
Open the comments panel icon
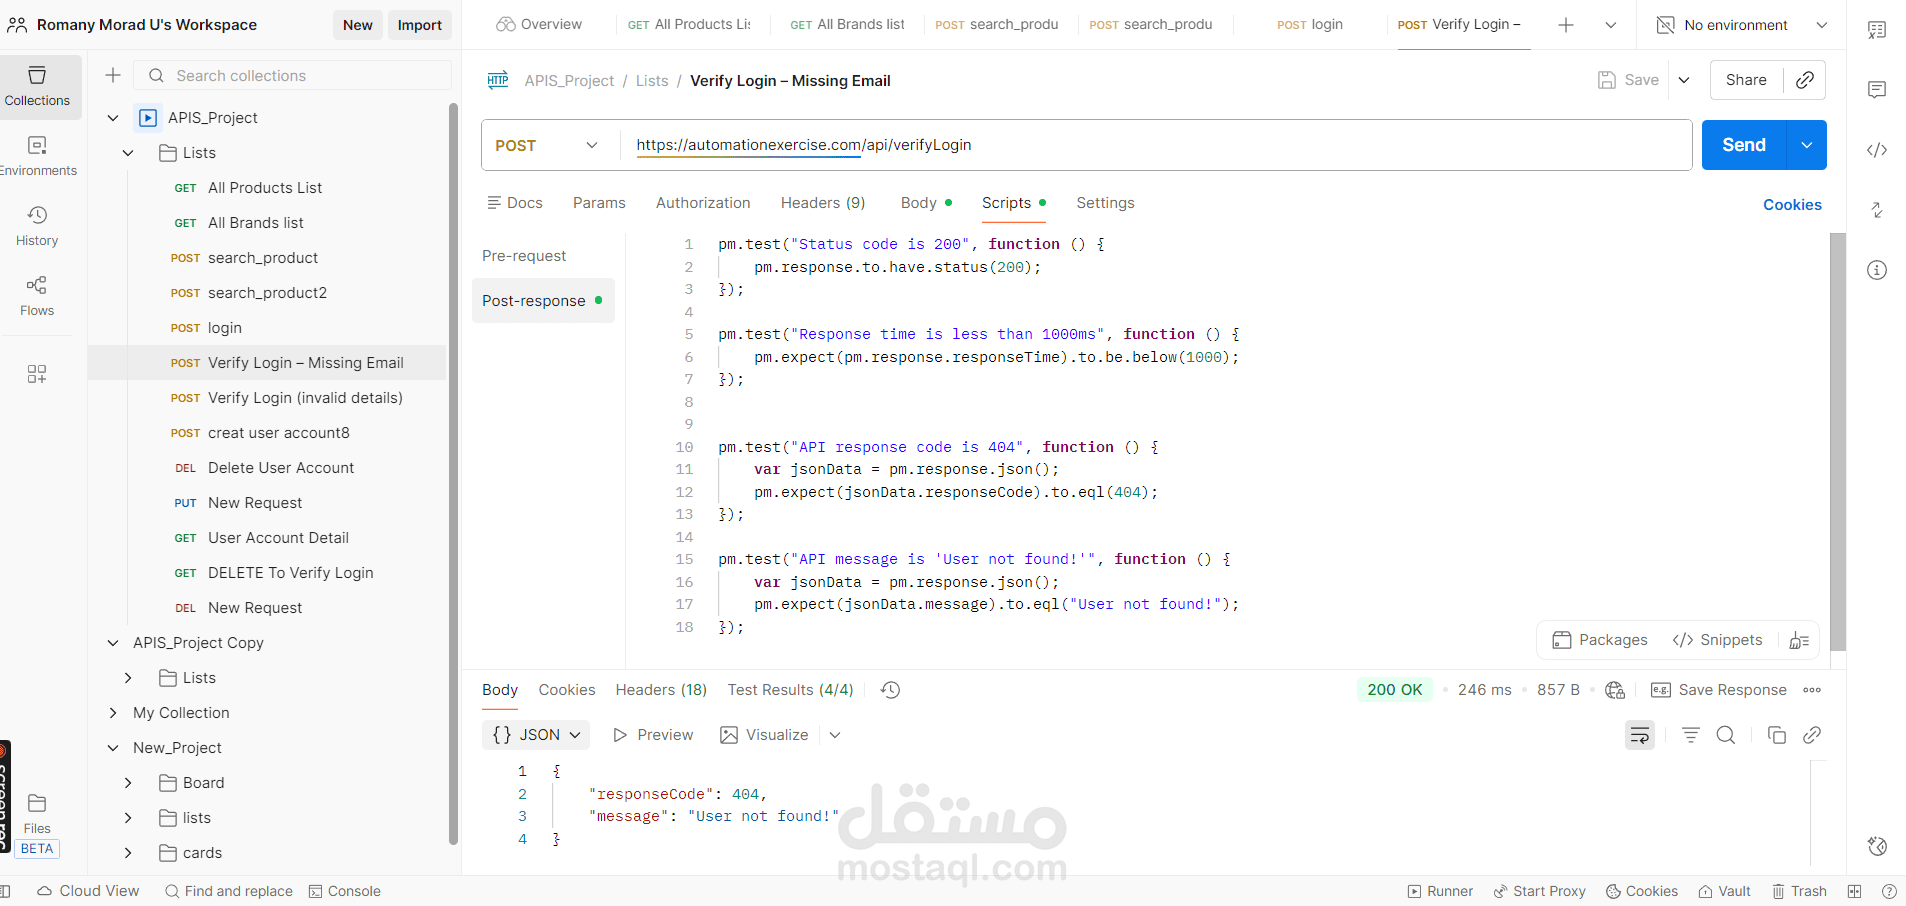coord(1877,90)
